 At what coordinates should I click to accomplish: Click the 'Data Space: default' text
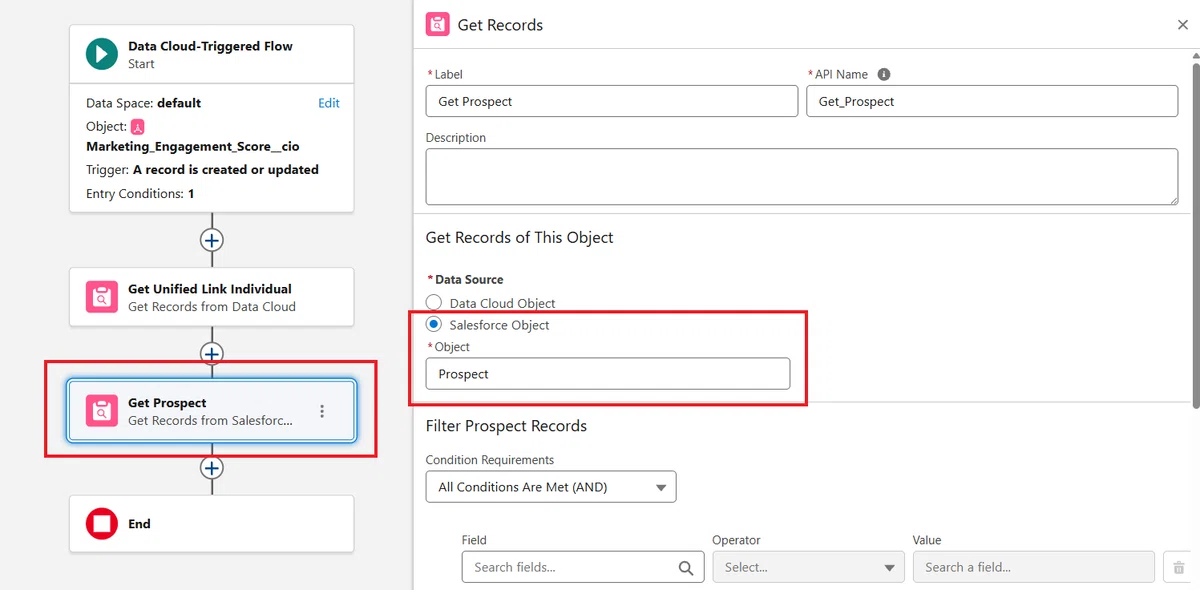(x=143, y=103)
